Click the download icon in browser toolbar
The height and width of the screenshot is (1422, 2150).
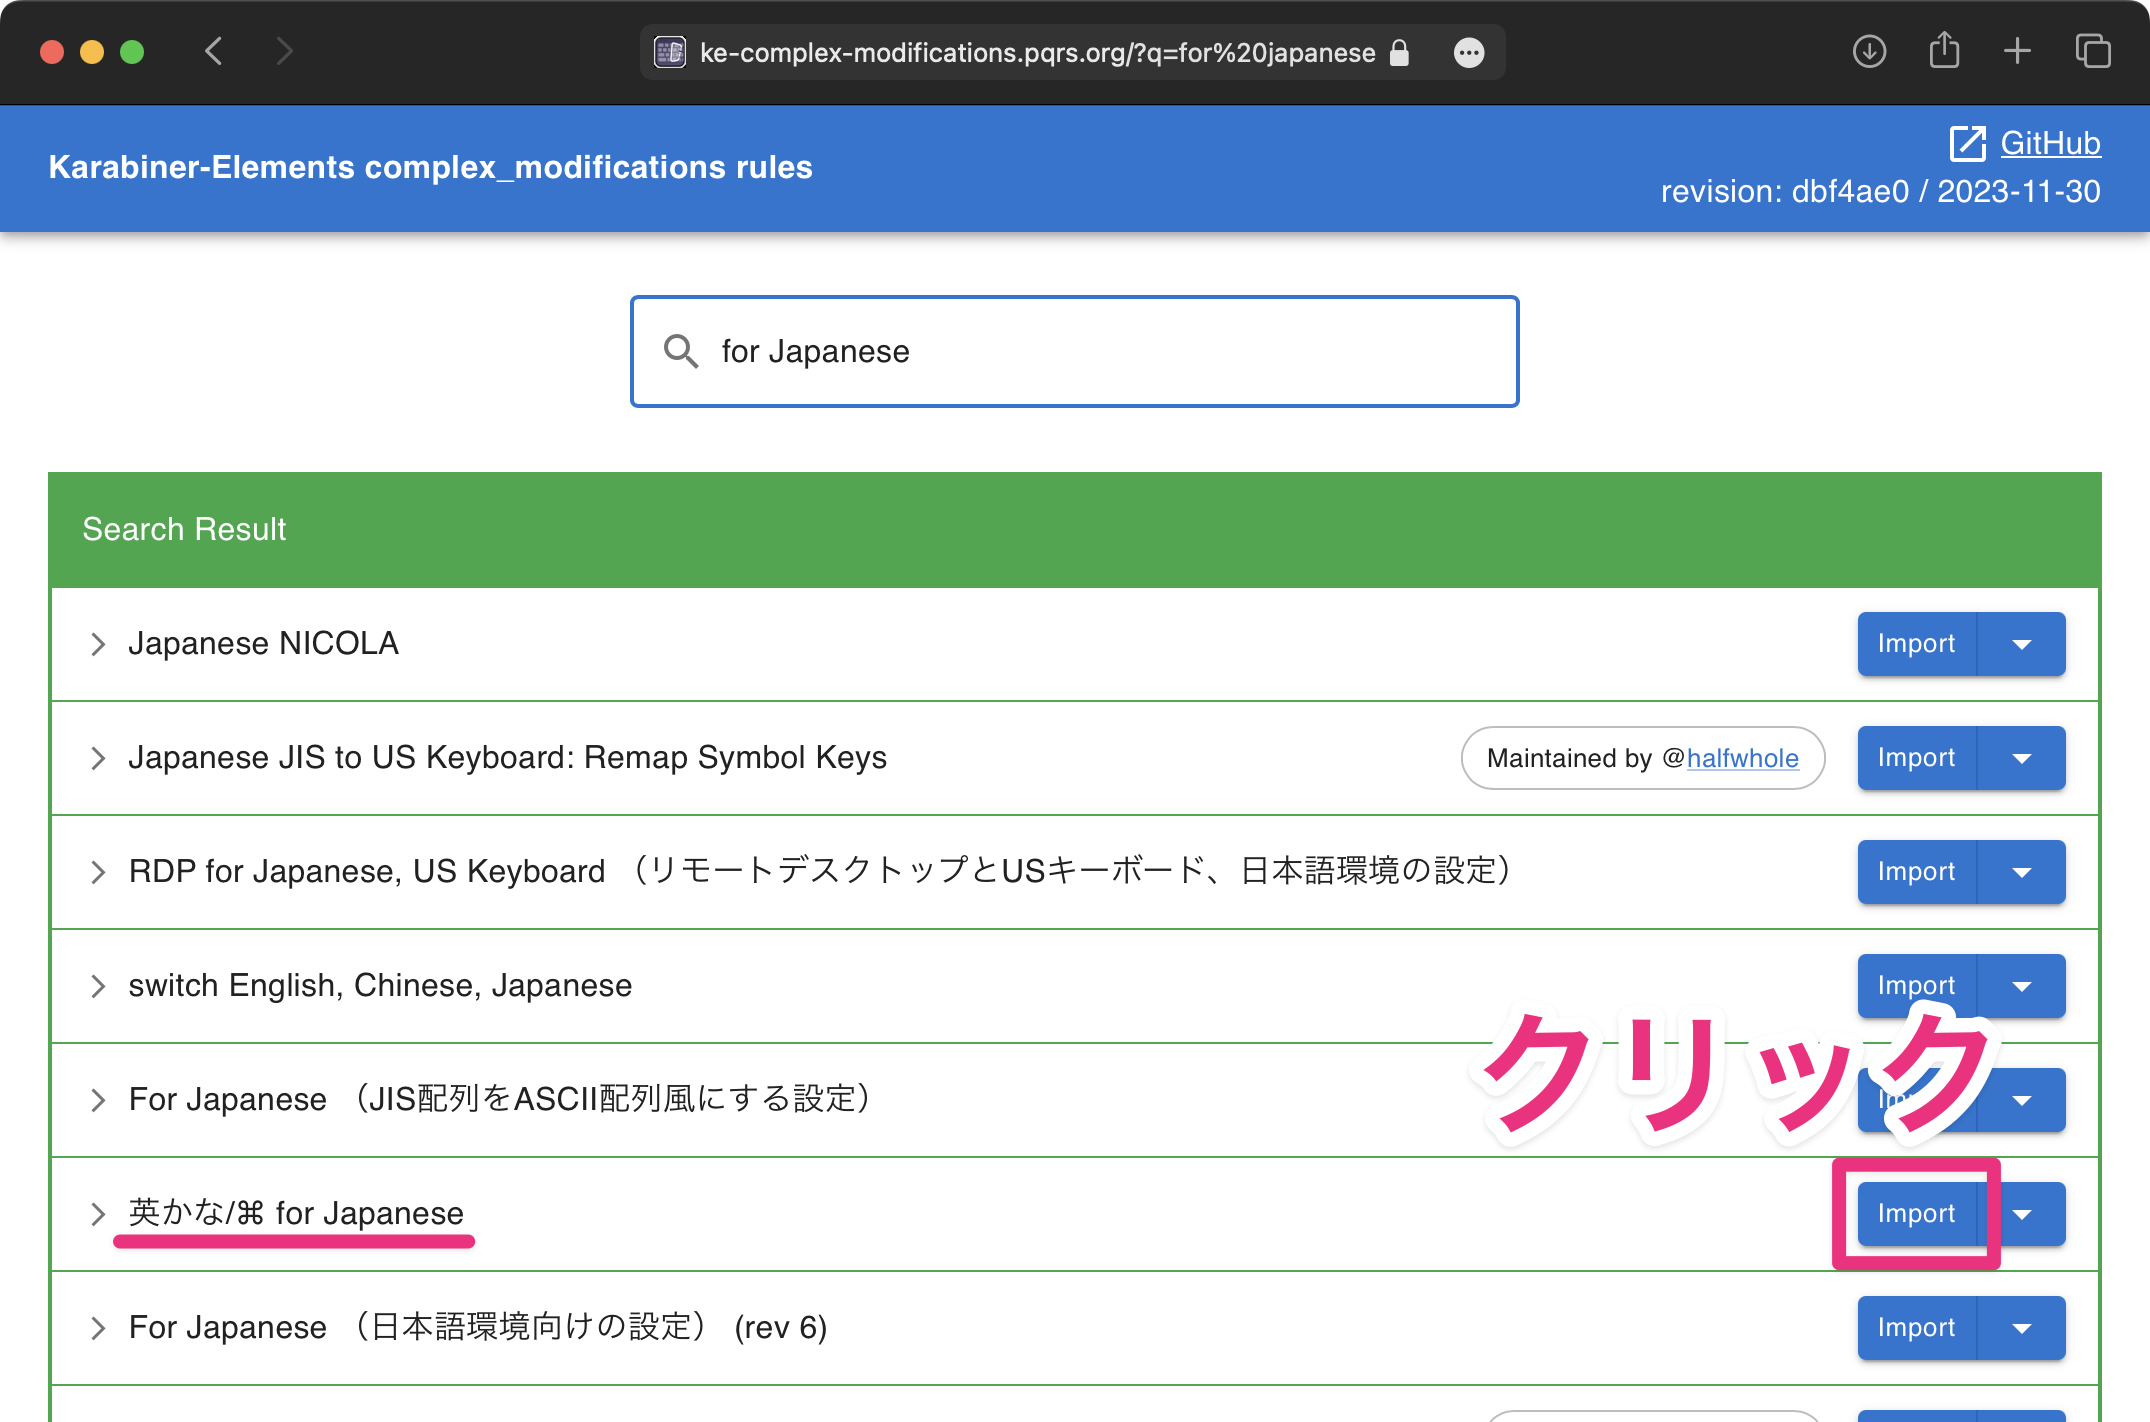[1870, 51]
